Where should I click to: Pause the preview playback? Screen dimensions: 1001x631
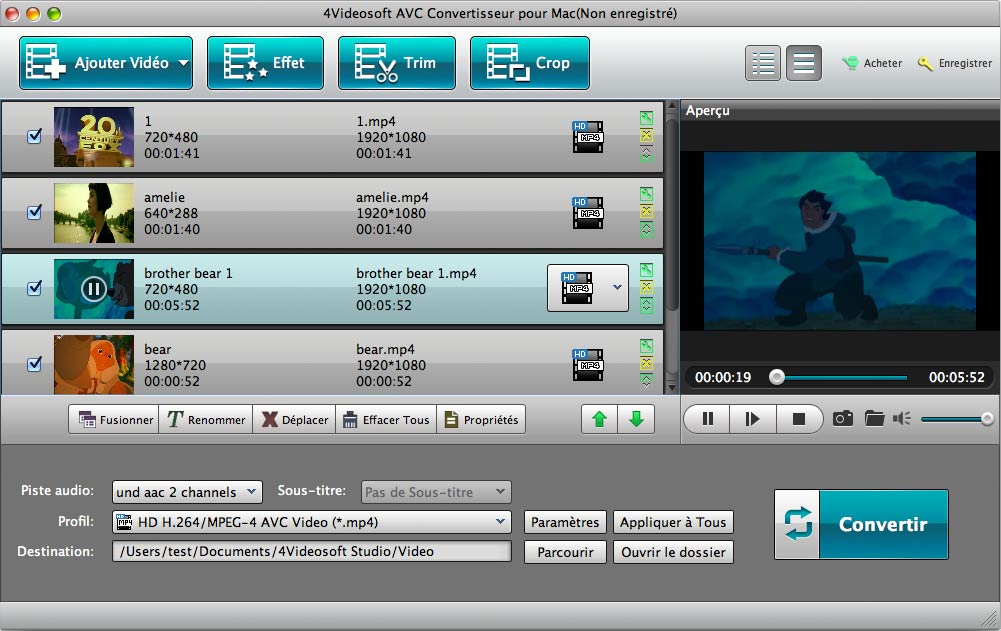pyautogui.click(x=708, y=419)
